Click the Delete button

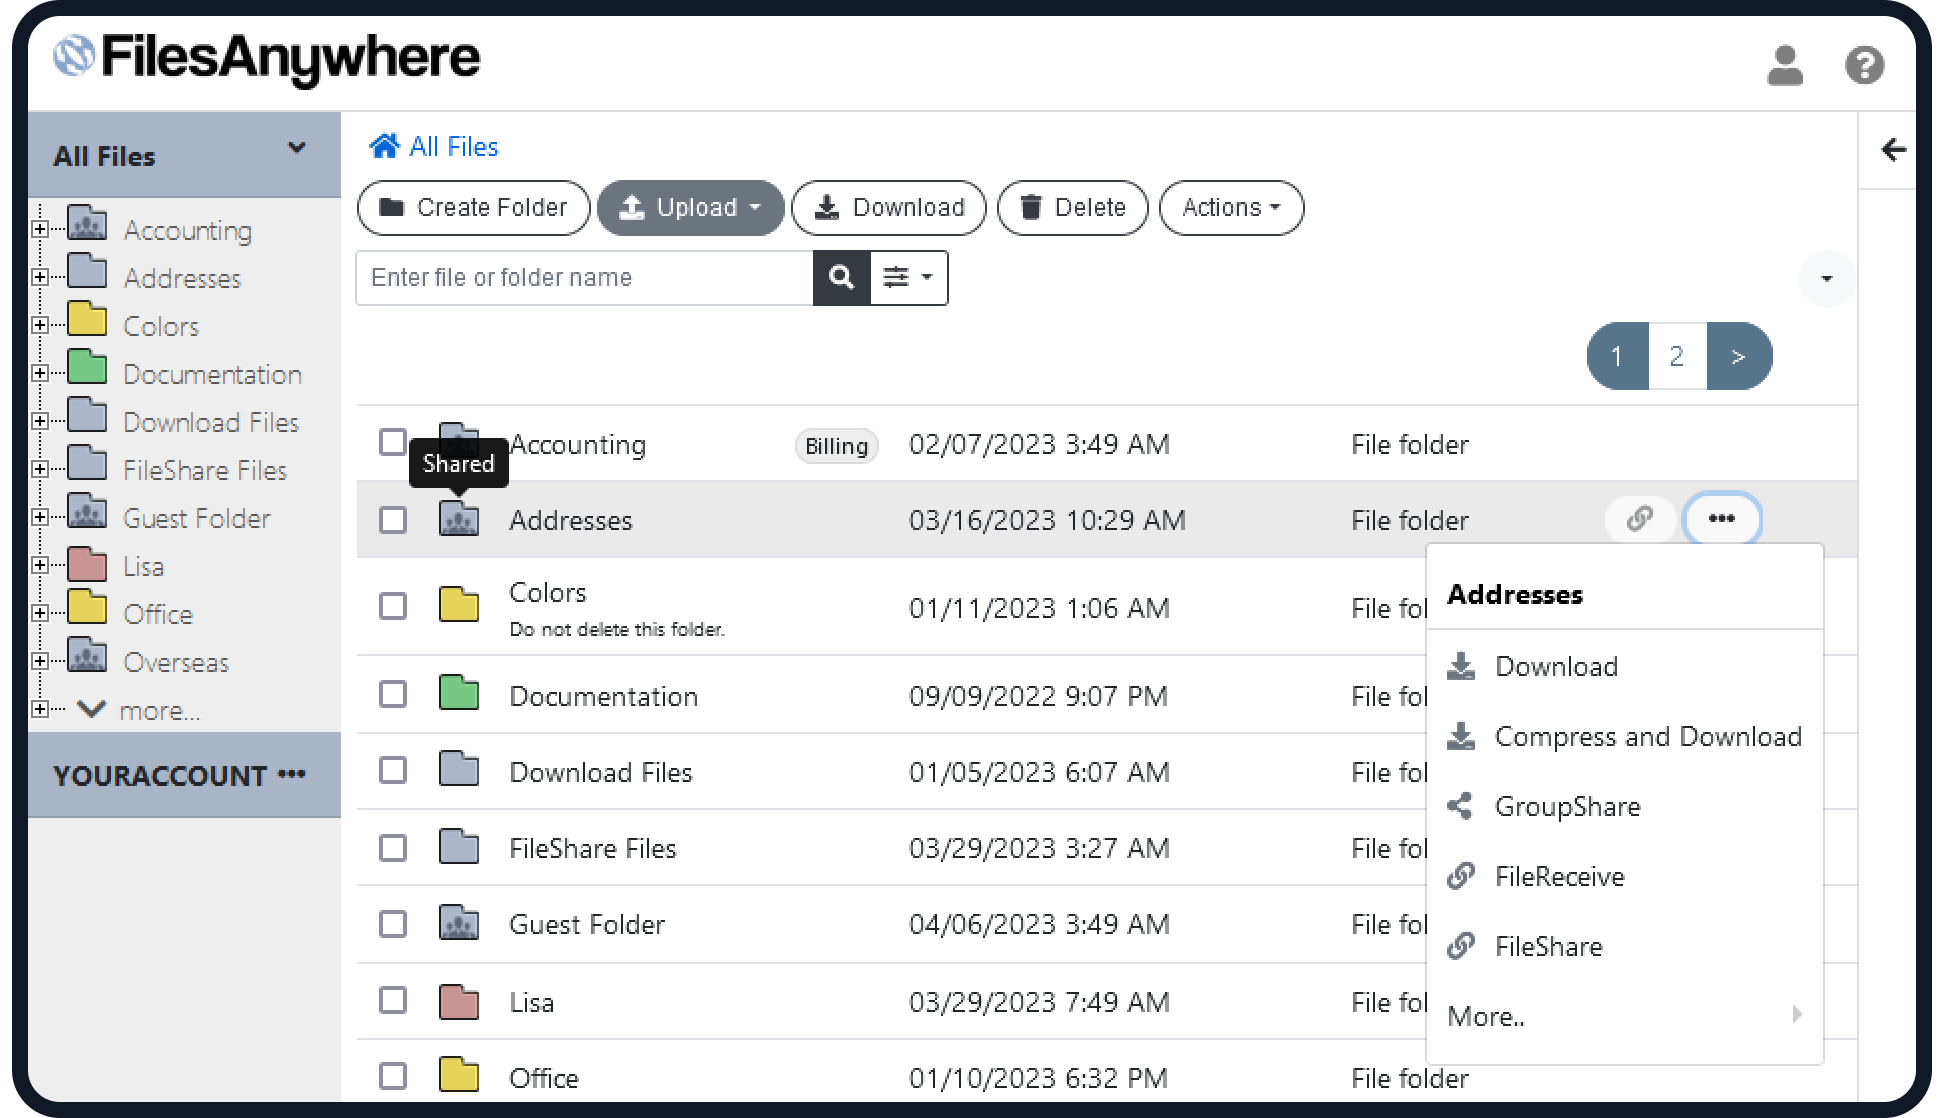coord(1073,208)
